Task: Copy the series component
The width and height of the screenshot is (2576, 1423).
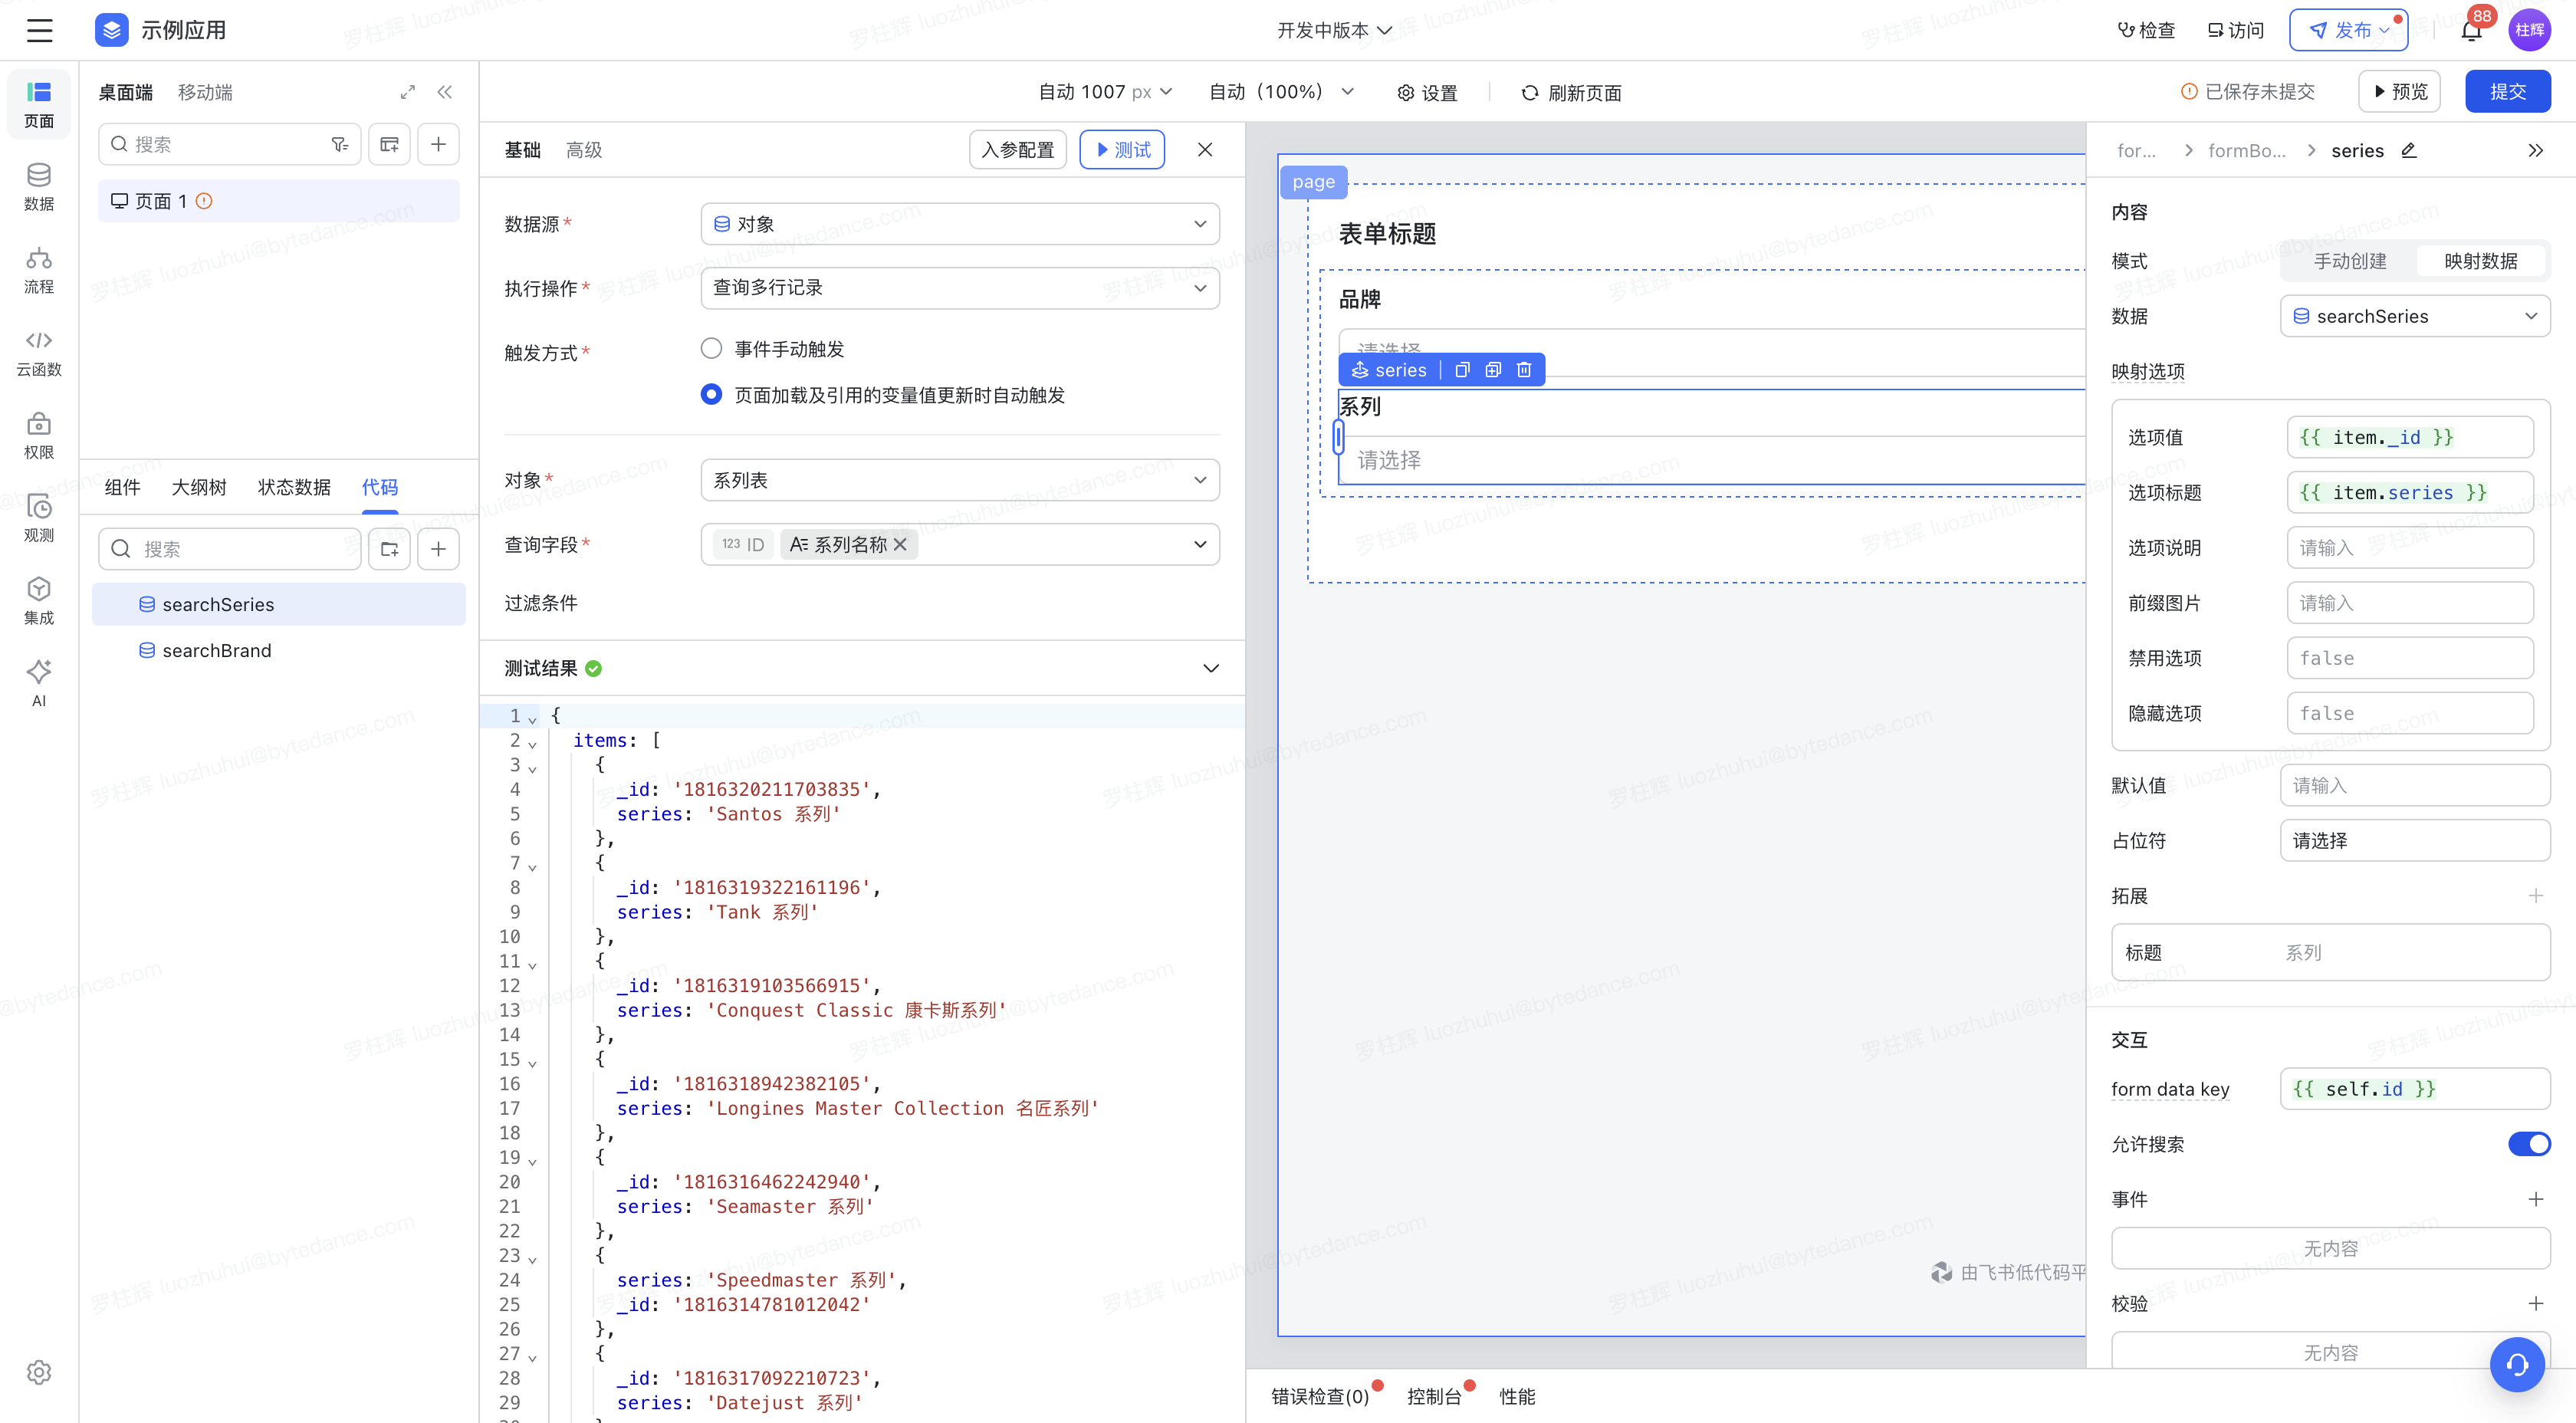Action: click(x=1462, y=370)
